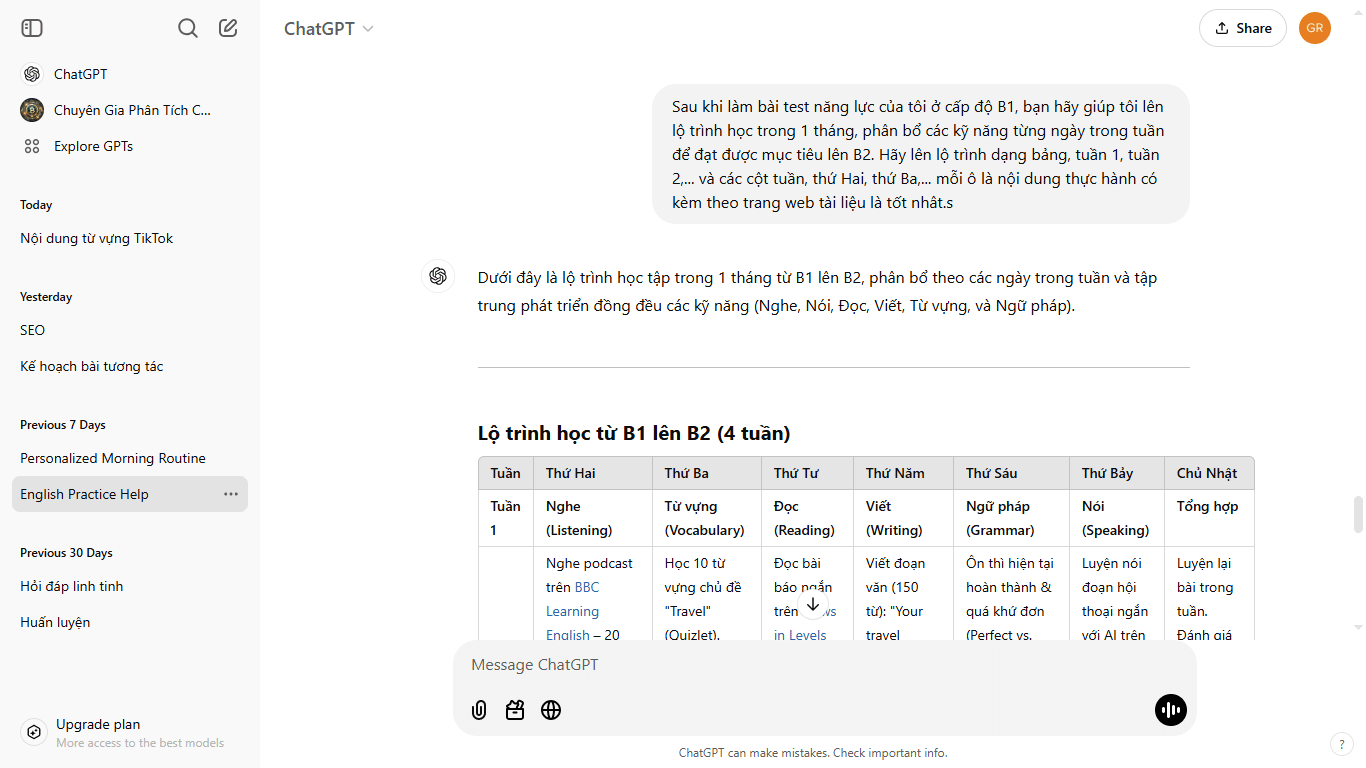Screen dimensions: 1366x768
Task: Click the attach file paperclip icon
Action: pyautogui.click(x=479, y=710)
